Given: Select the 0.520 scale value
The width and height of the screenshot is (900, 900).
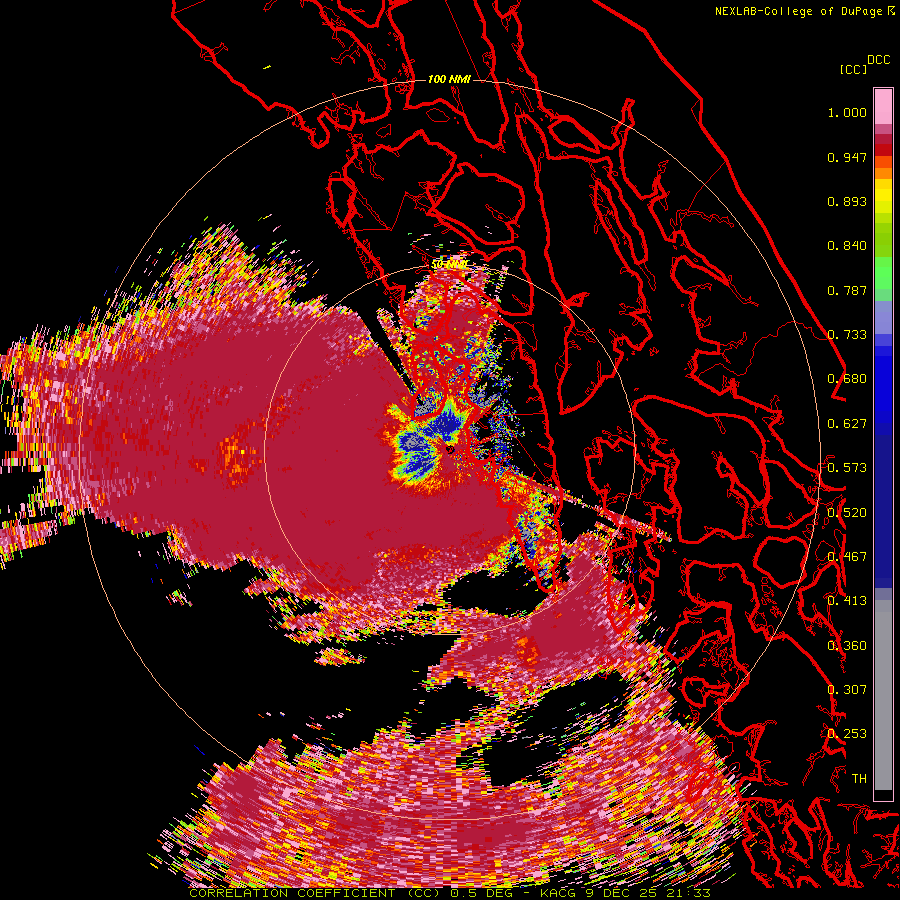Looking at the screenshot, I should pyautogui.click(x=847, y=513).
